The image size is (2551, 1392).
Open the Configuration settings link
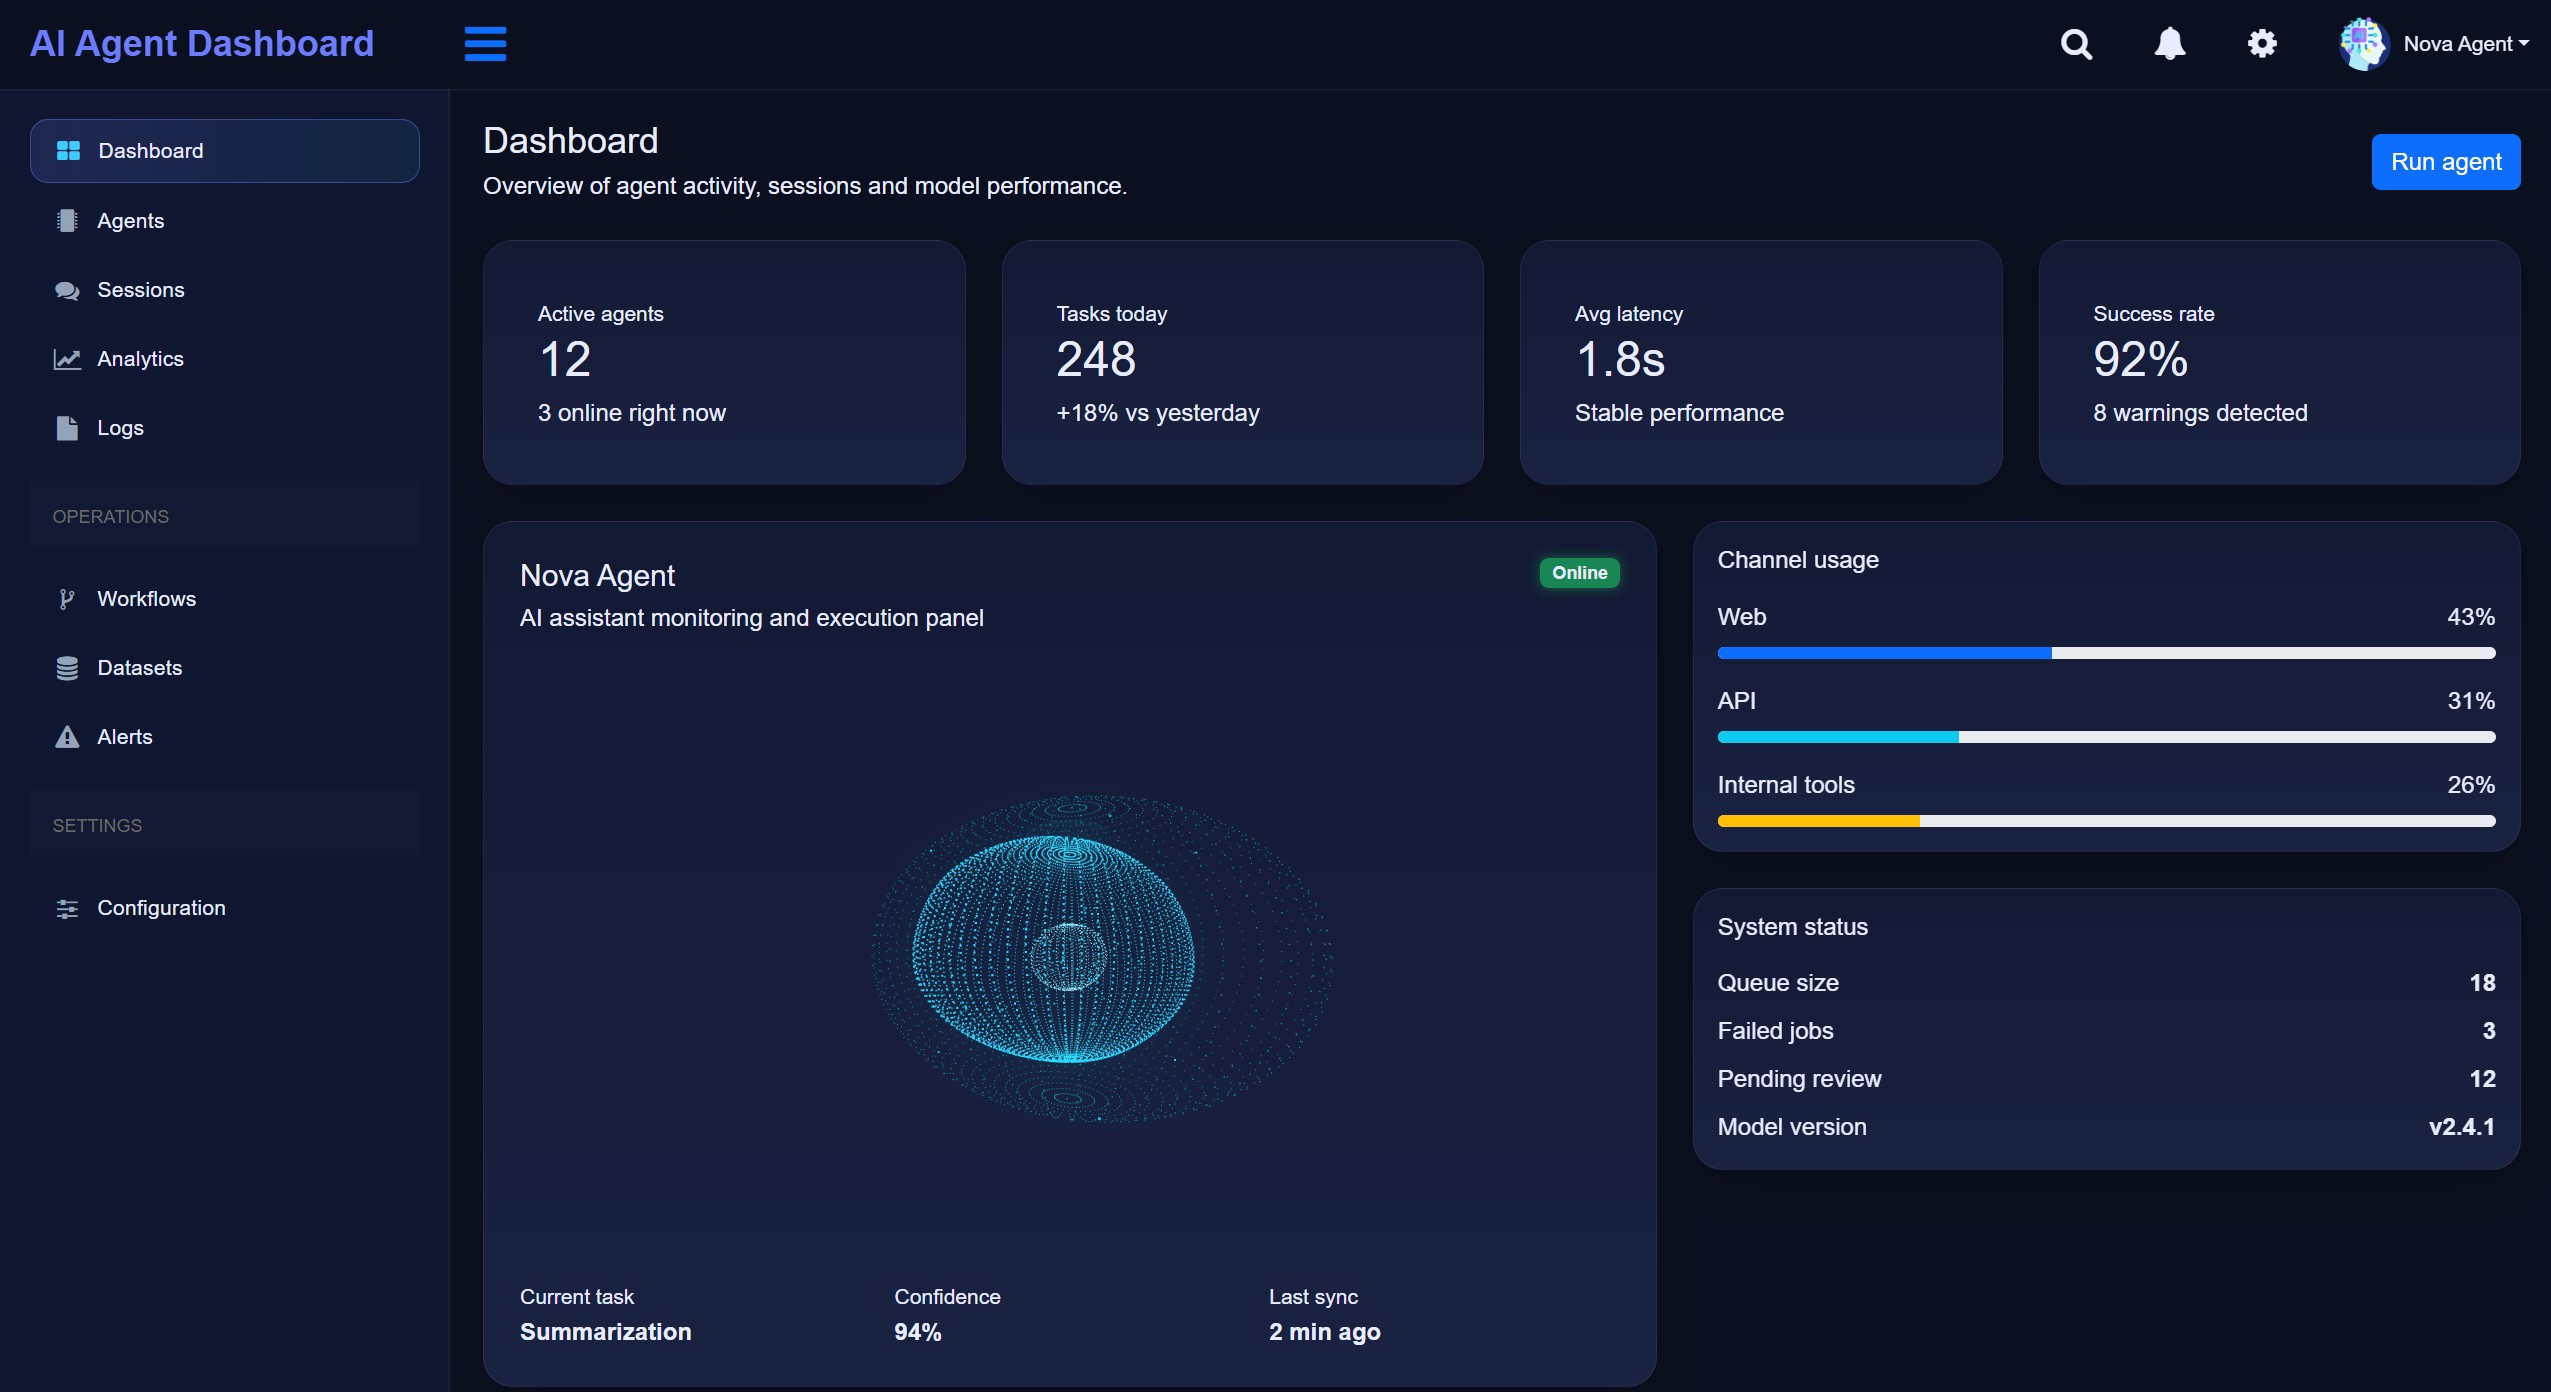161,908
